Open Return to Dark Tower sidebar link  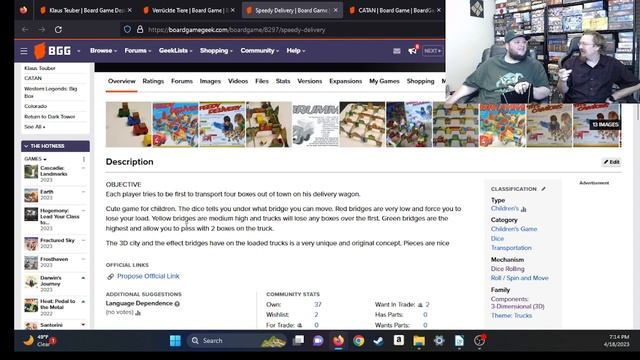pyautogui.click(x=50, y=117)
